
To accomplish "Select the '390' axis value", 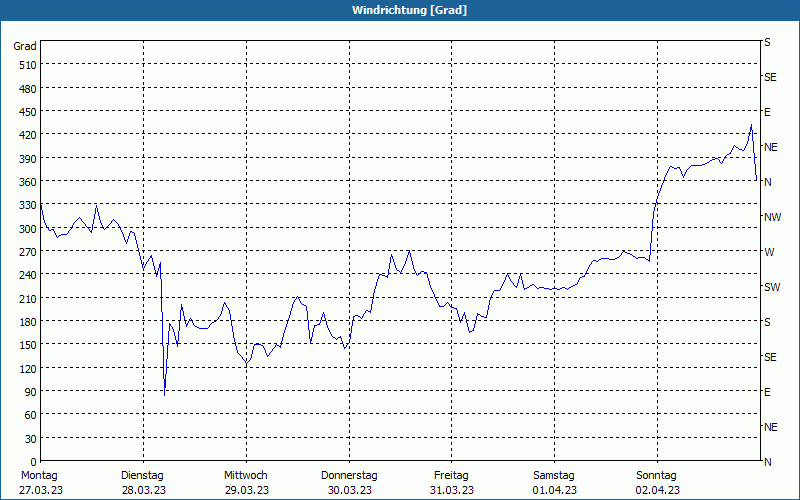I will click(28, 159).
